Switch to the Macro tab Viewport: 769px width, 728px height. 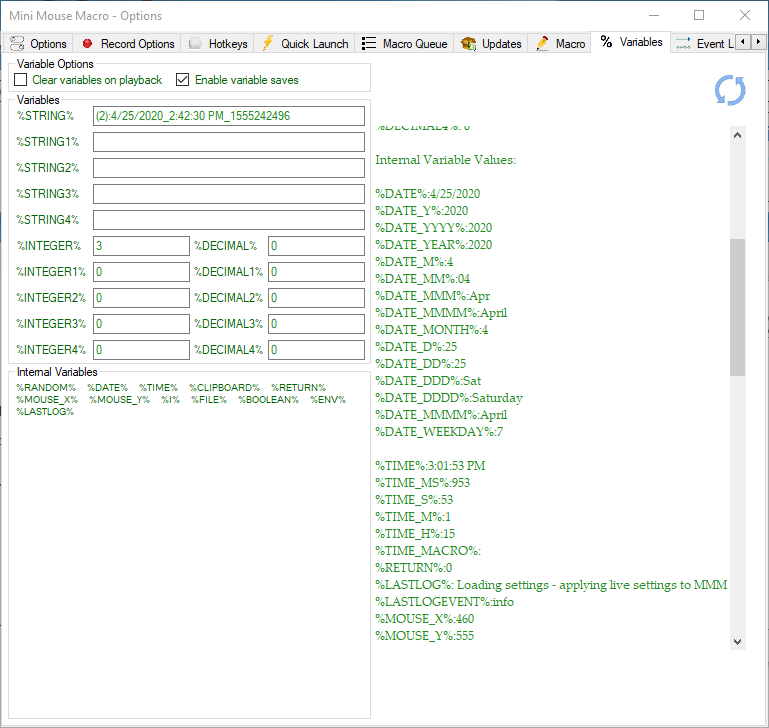coord(560,44)
